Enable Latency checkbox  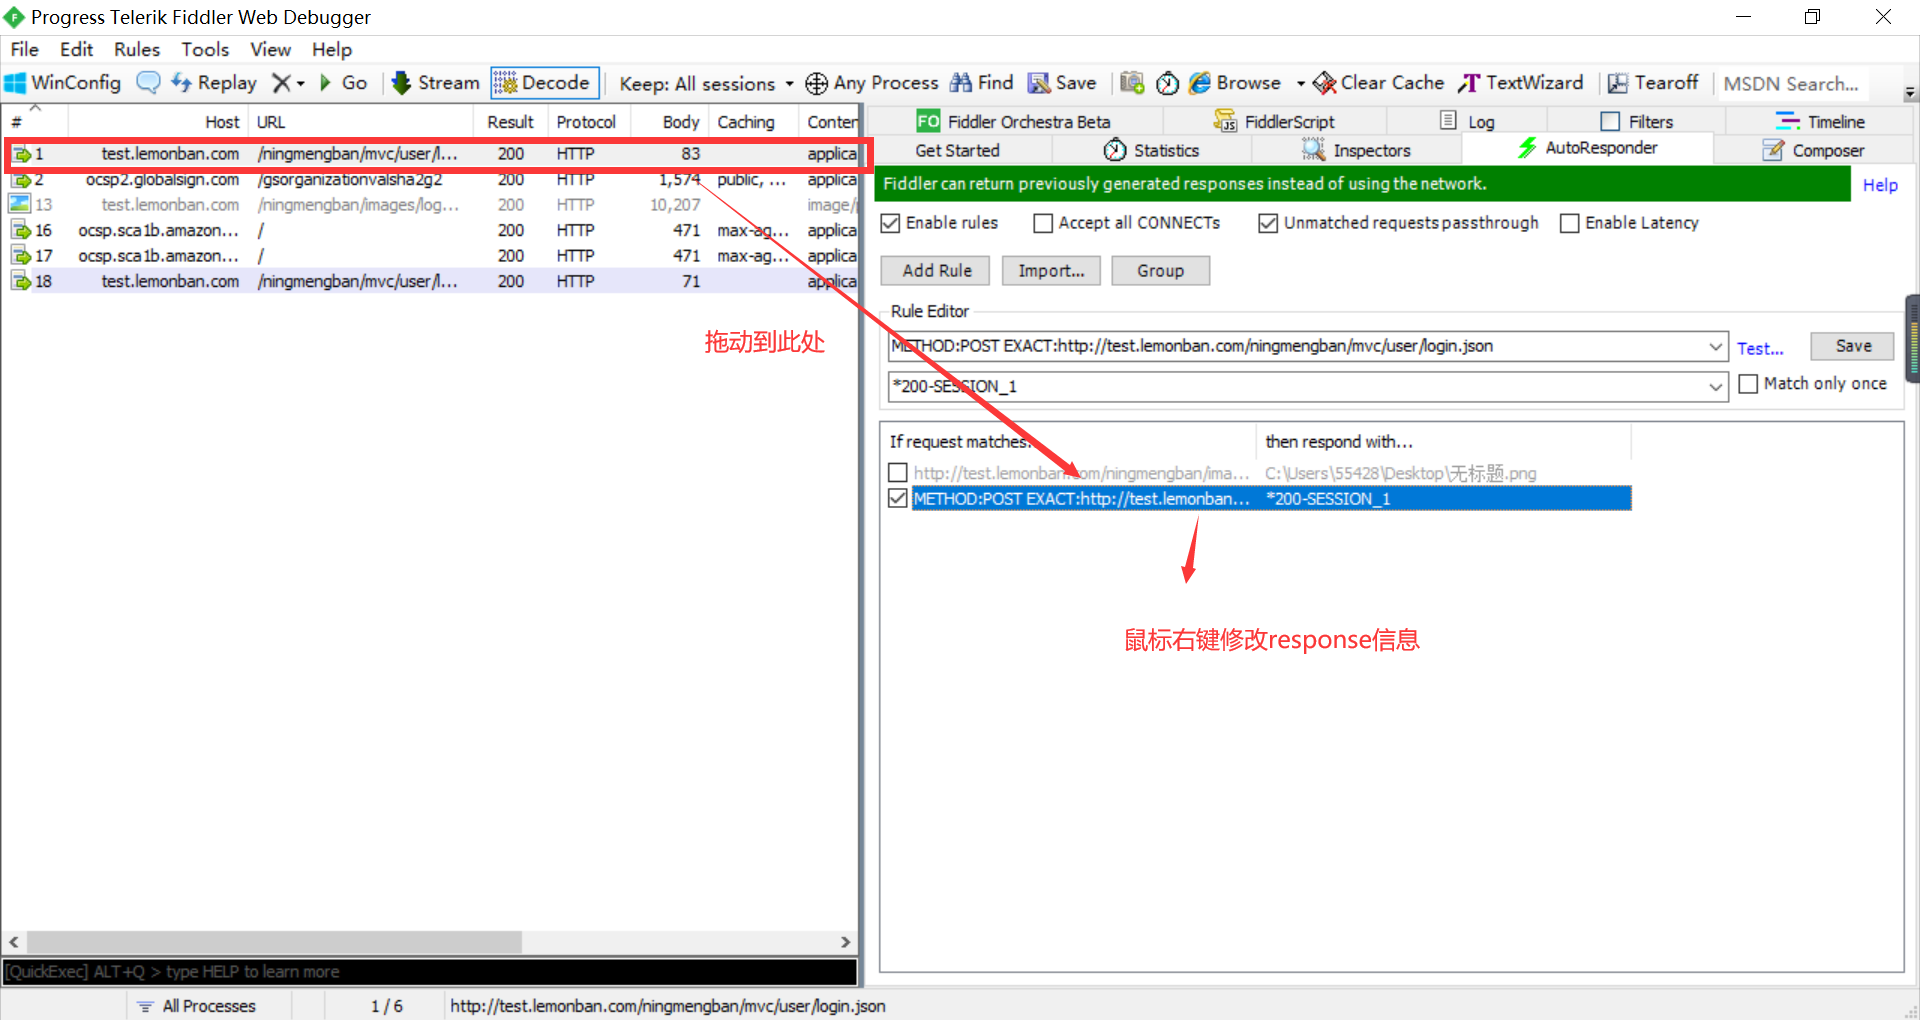coord(1570,223)
